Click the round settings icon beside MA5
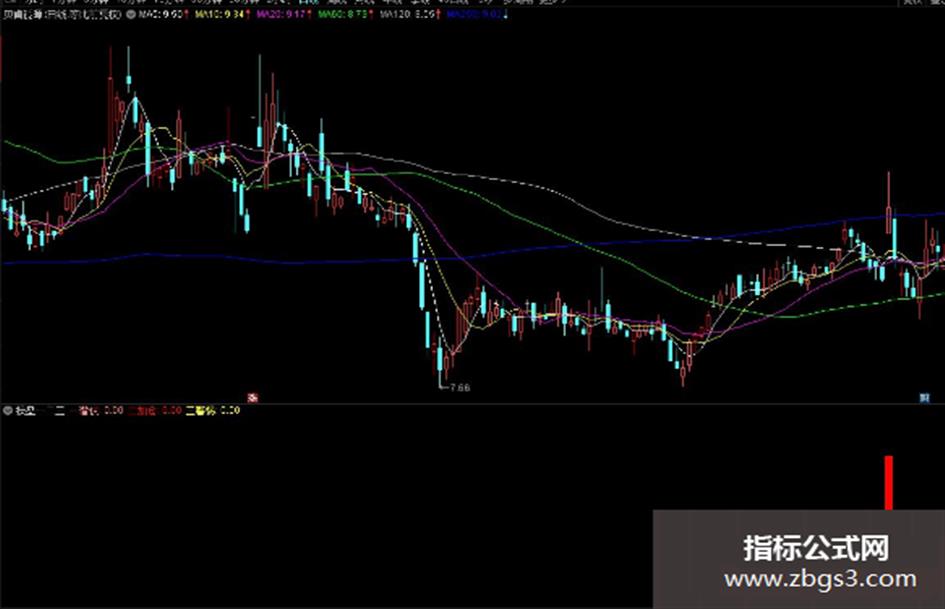The height and width of the screenshot is (609, 945). coord(131,14)
